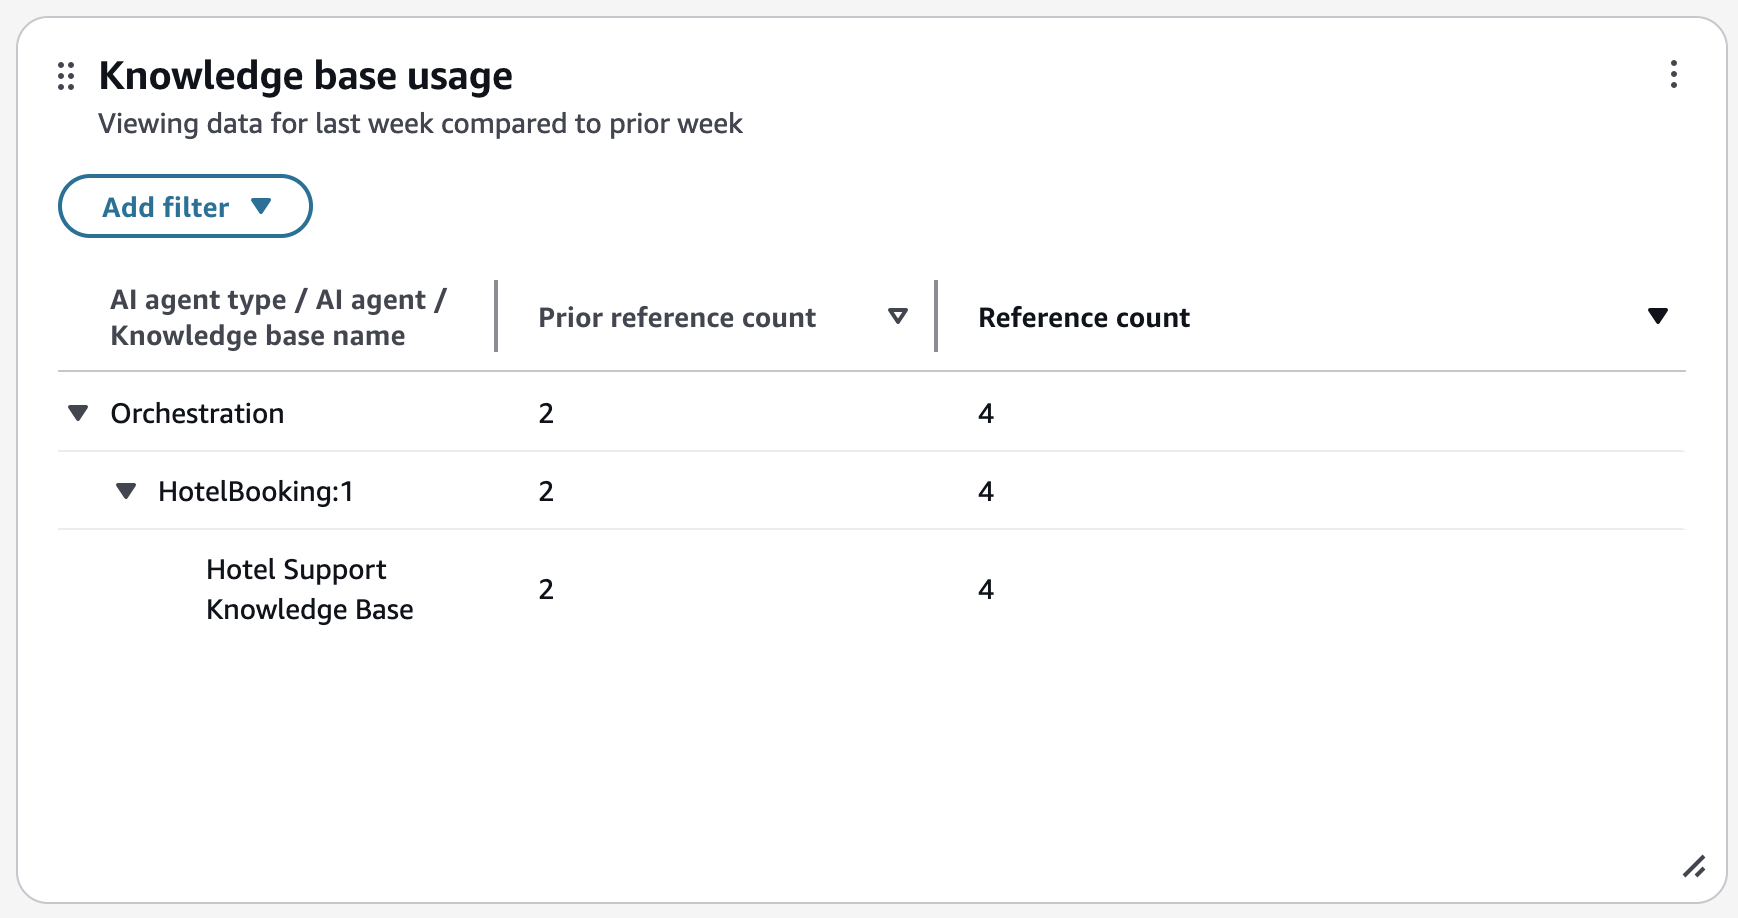Click the divider between Prior and Reference columns

click(936, 316)
